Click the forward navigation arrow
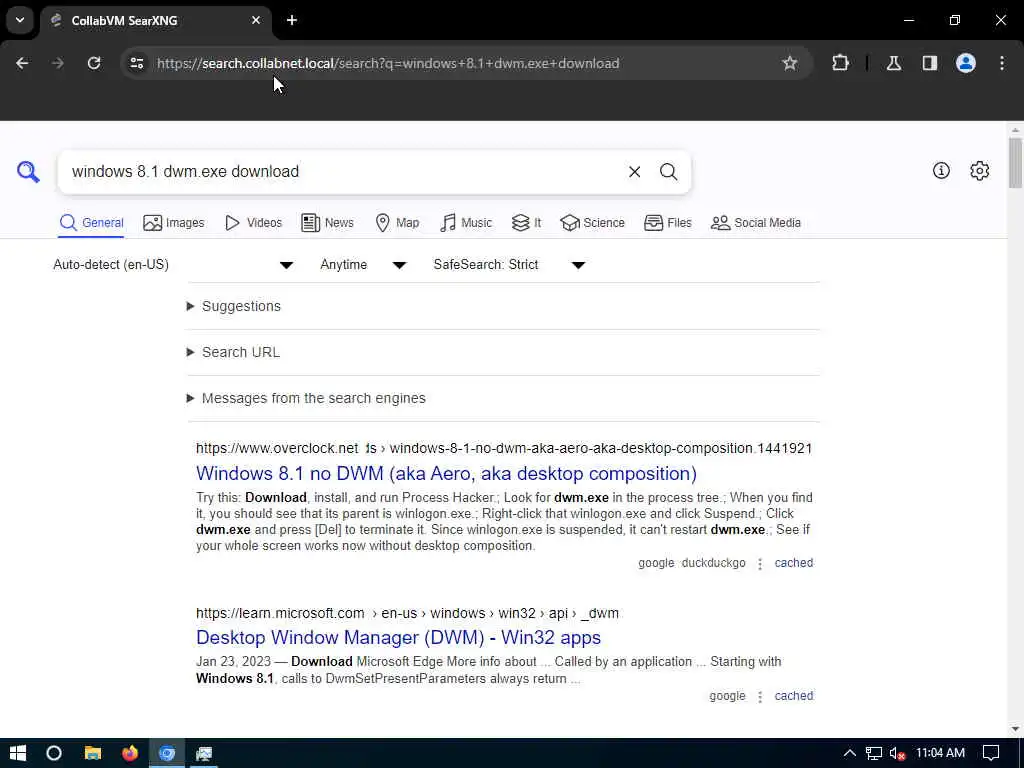 57,63
